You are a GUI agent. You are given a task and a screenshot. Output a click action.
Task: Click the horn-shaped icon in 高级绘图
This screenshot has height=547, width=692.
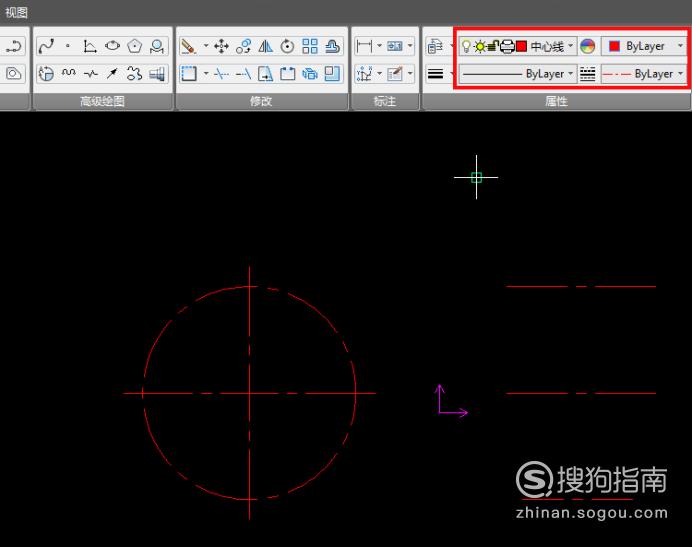click(x=157, y=73)
